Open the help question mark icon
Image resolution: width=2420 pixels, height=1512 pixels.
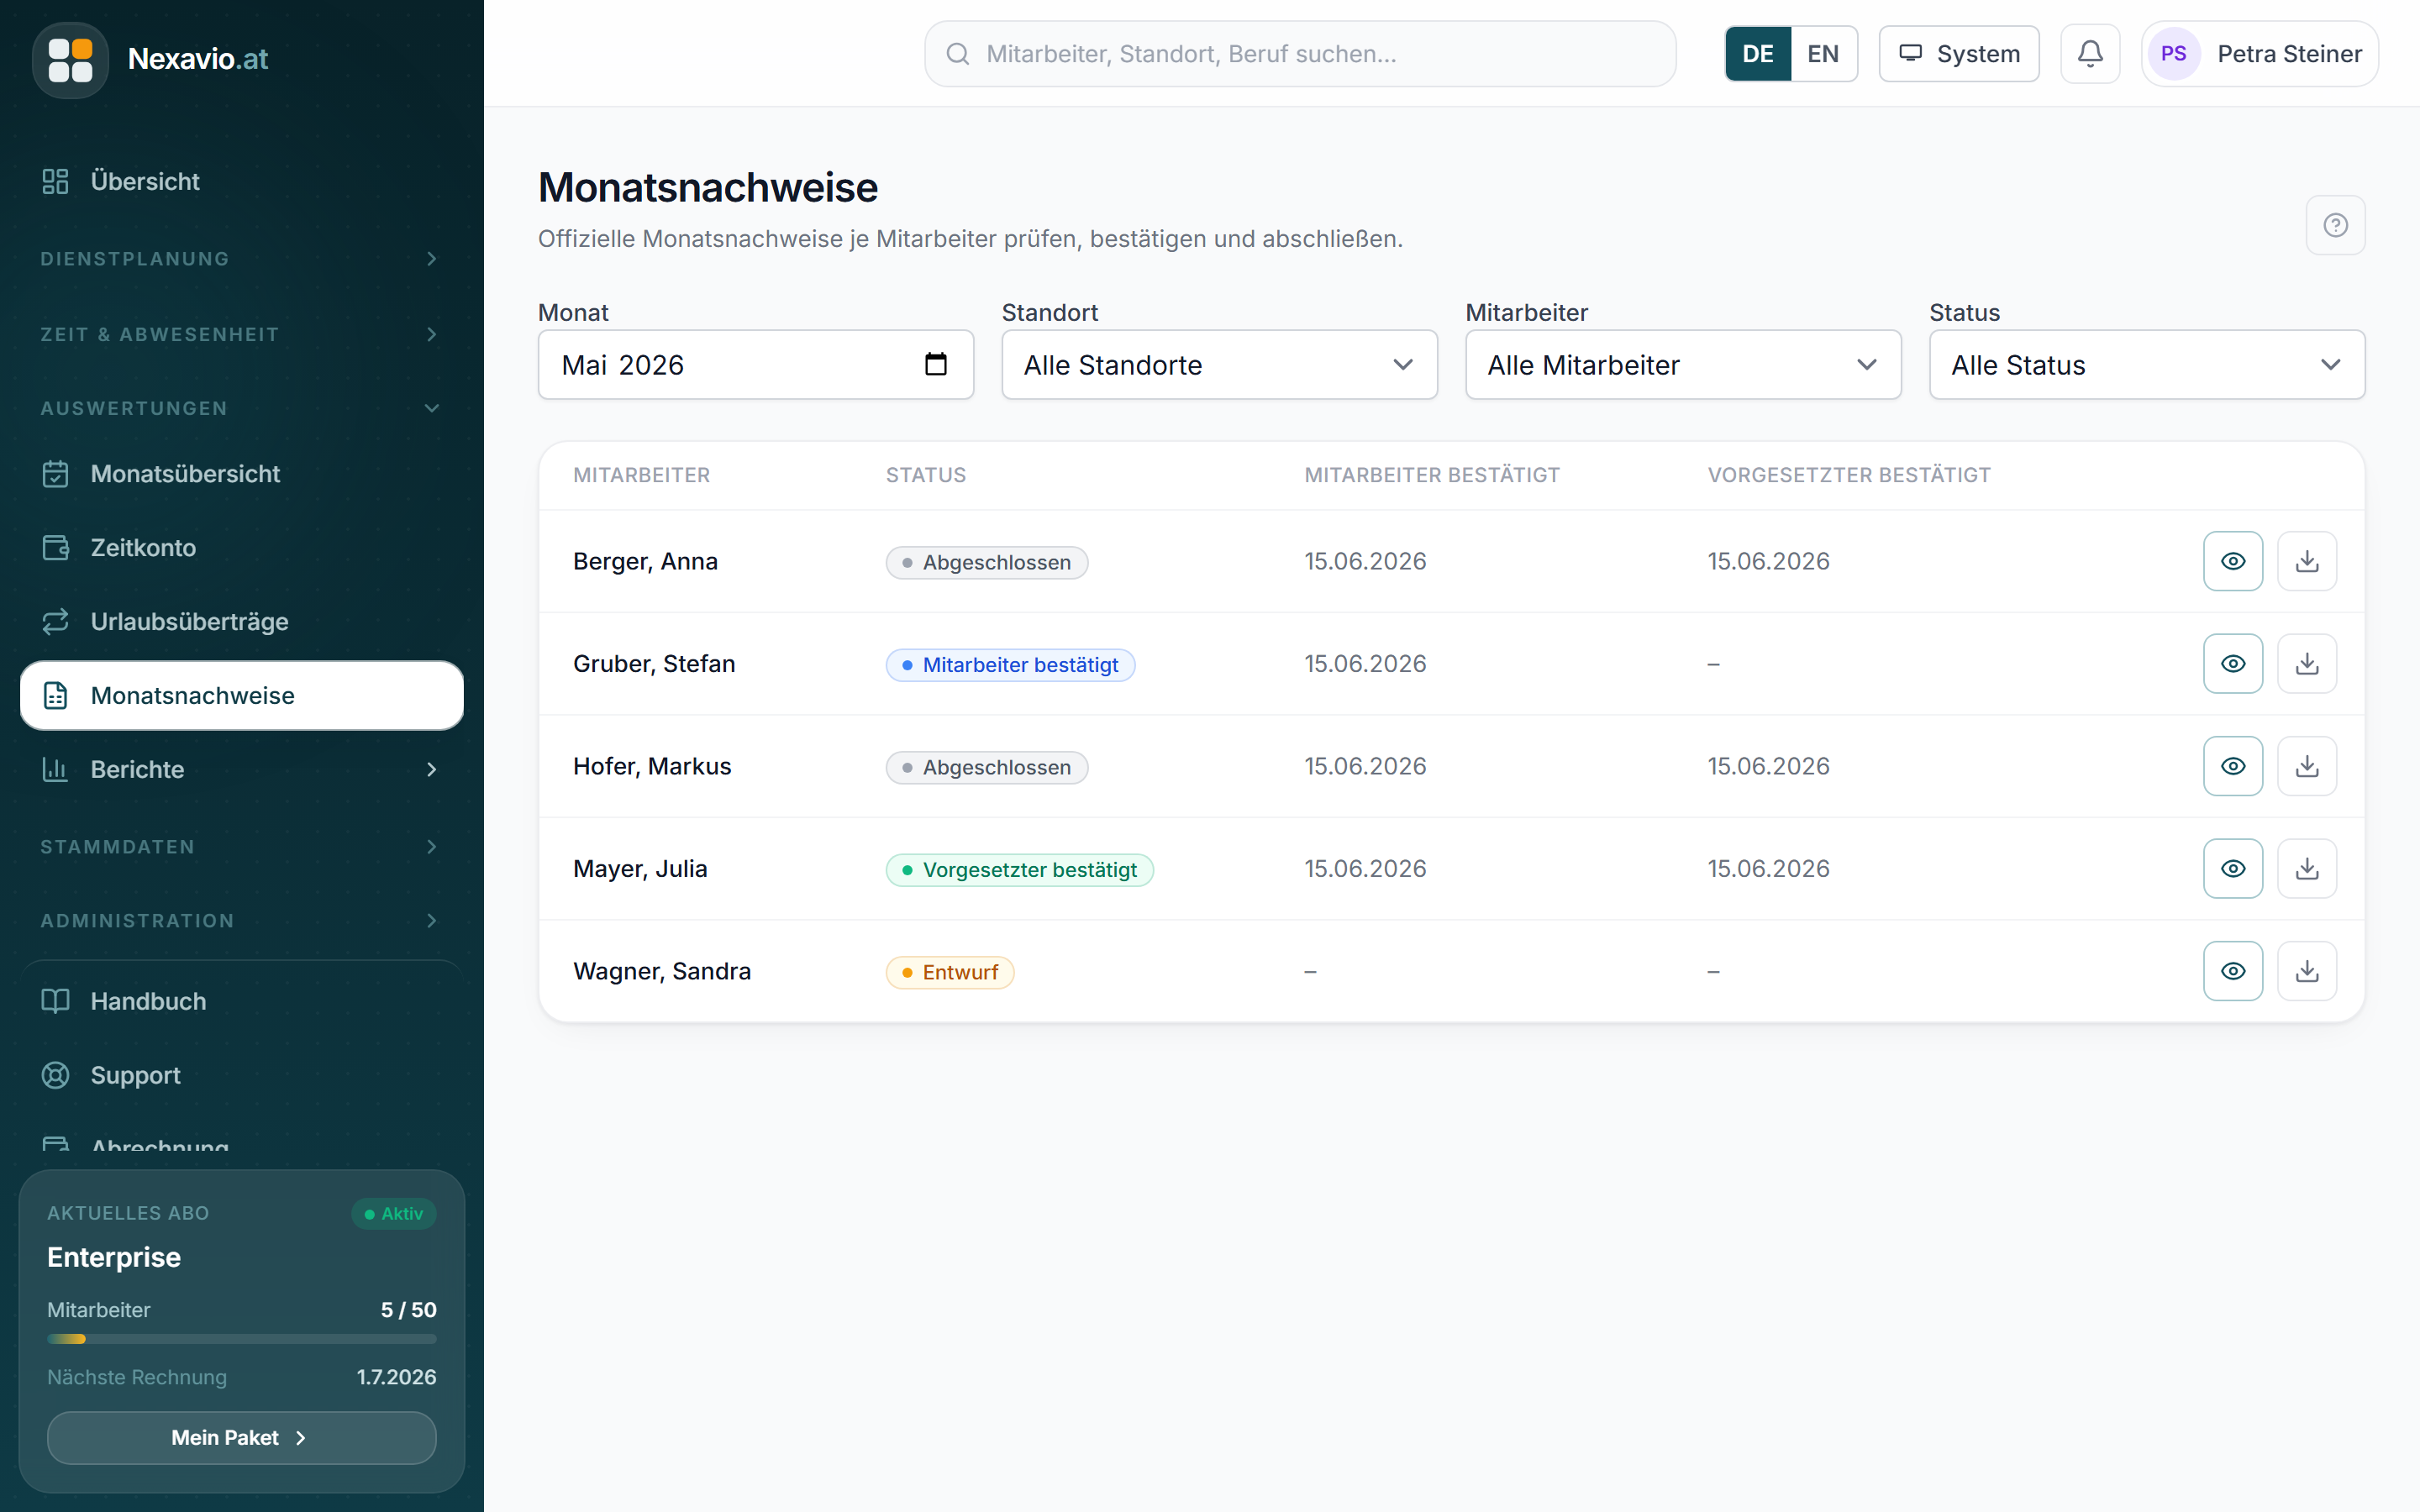(x=2335, y=225)
